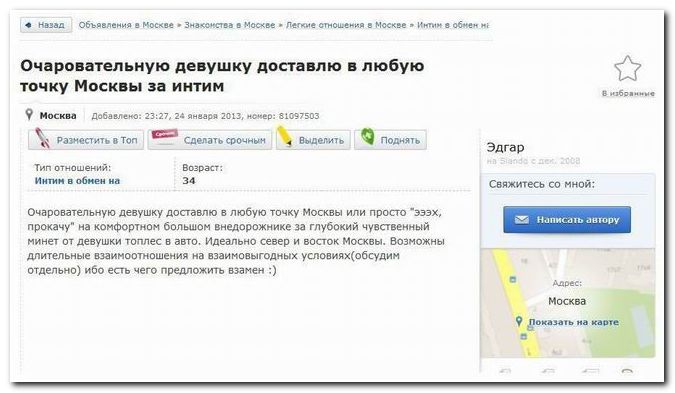The image size is (675, 393).
Task: Click the listing title heading
Action: pos(222,76)
